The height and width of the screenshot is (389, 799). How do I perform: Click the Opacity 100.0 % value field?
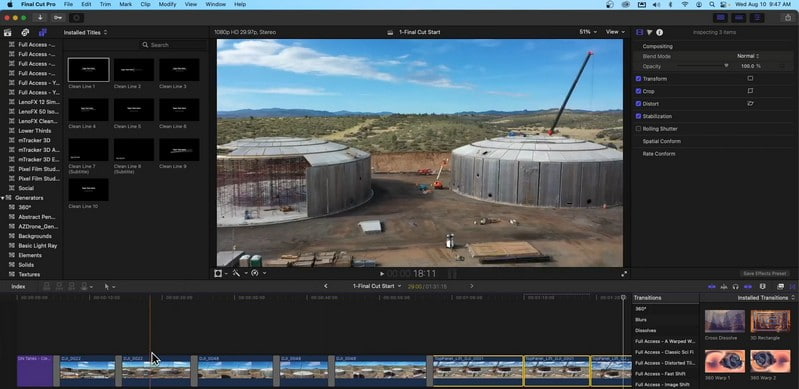(x=751, y=66)
